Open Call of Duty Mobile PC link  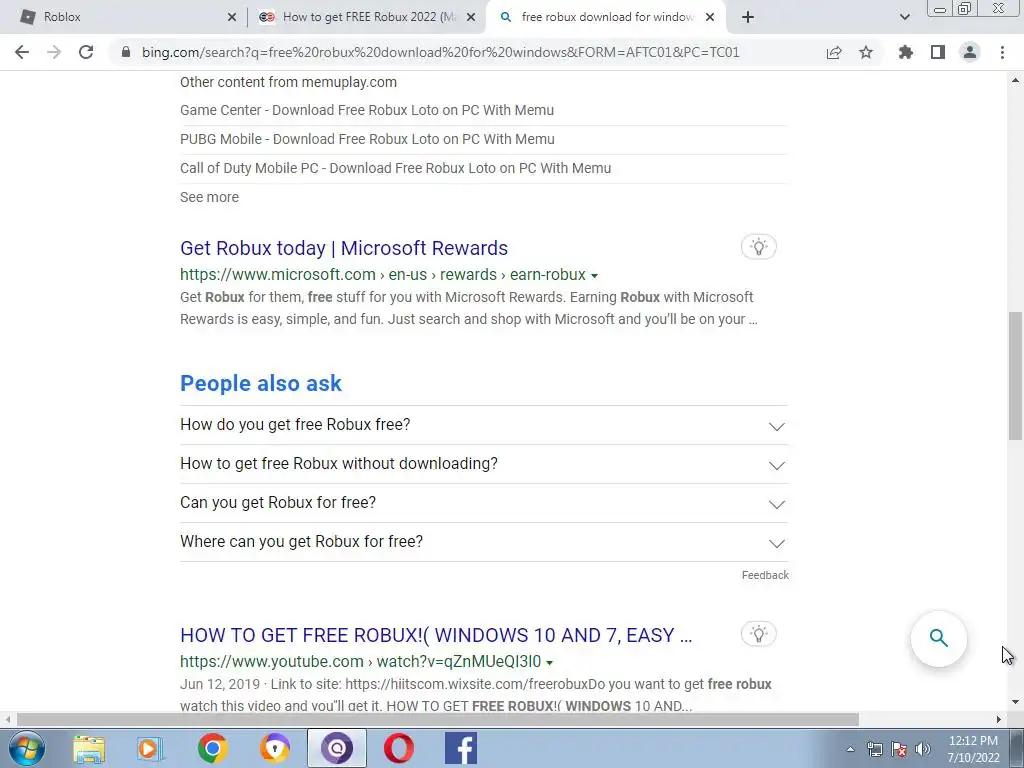396,168
